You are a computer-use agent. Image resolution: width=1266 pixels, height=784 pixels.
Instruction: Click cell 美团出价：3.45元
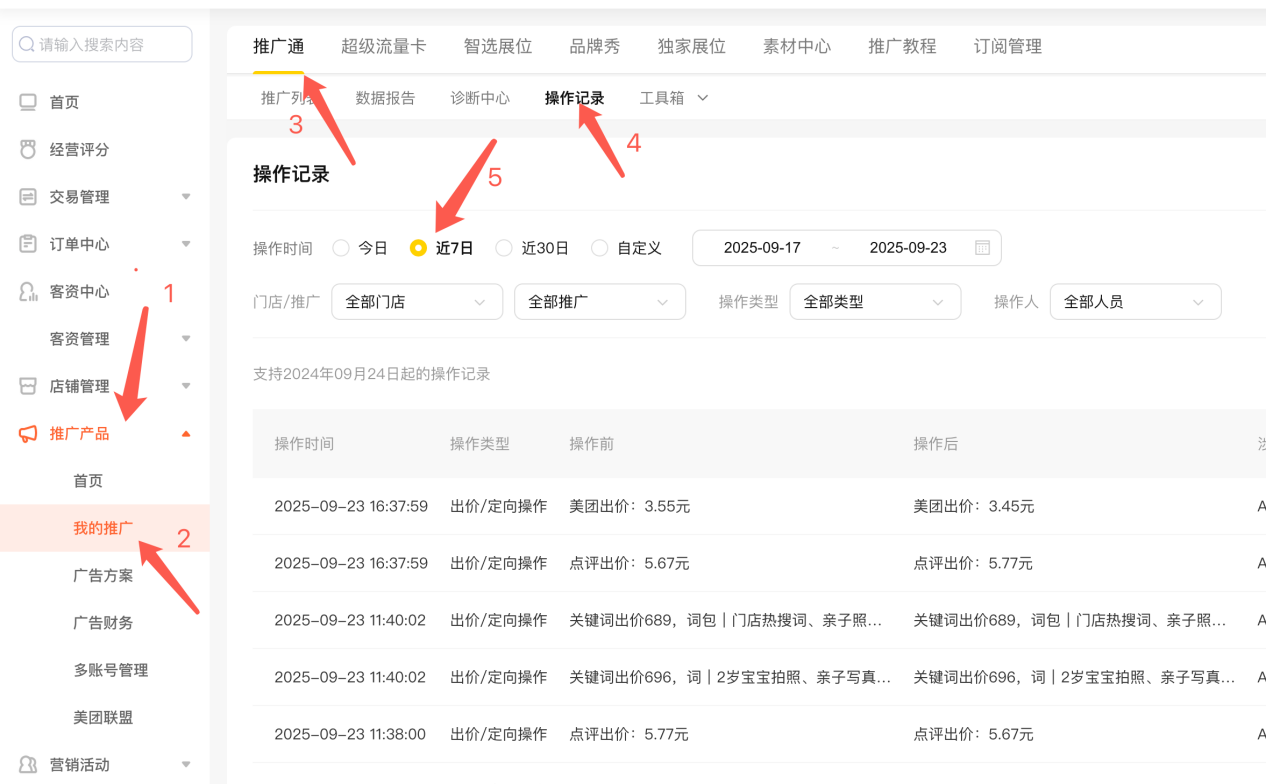pos(974,507)
